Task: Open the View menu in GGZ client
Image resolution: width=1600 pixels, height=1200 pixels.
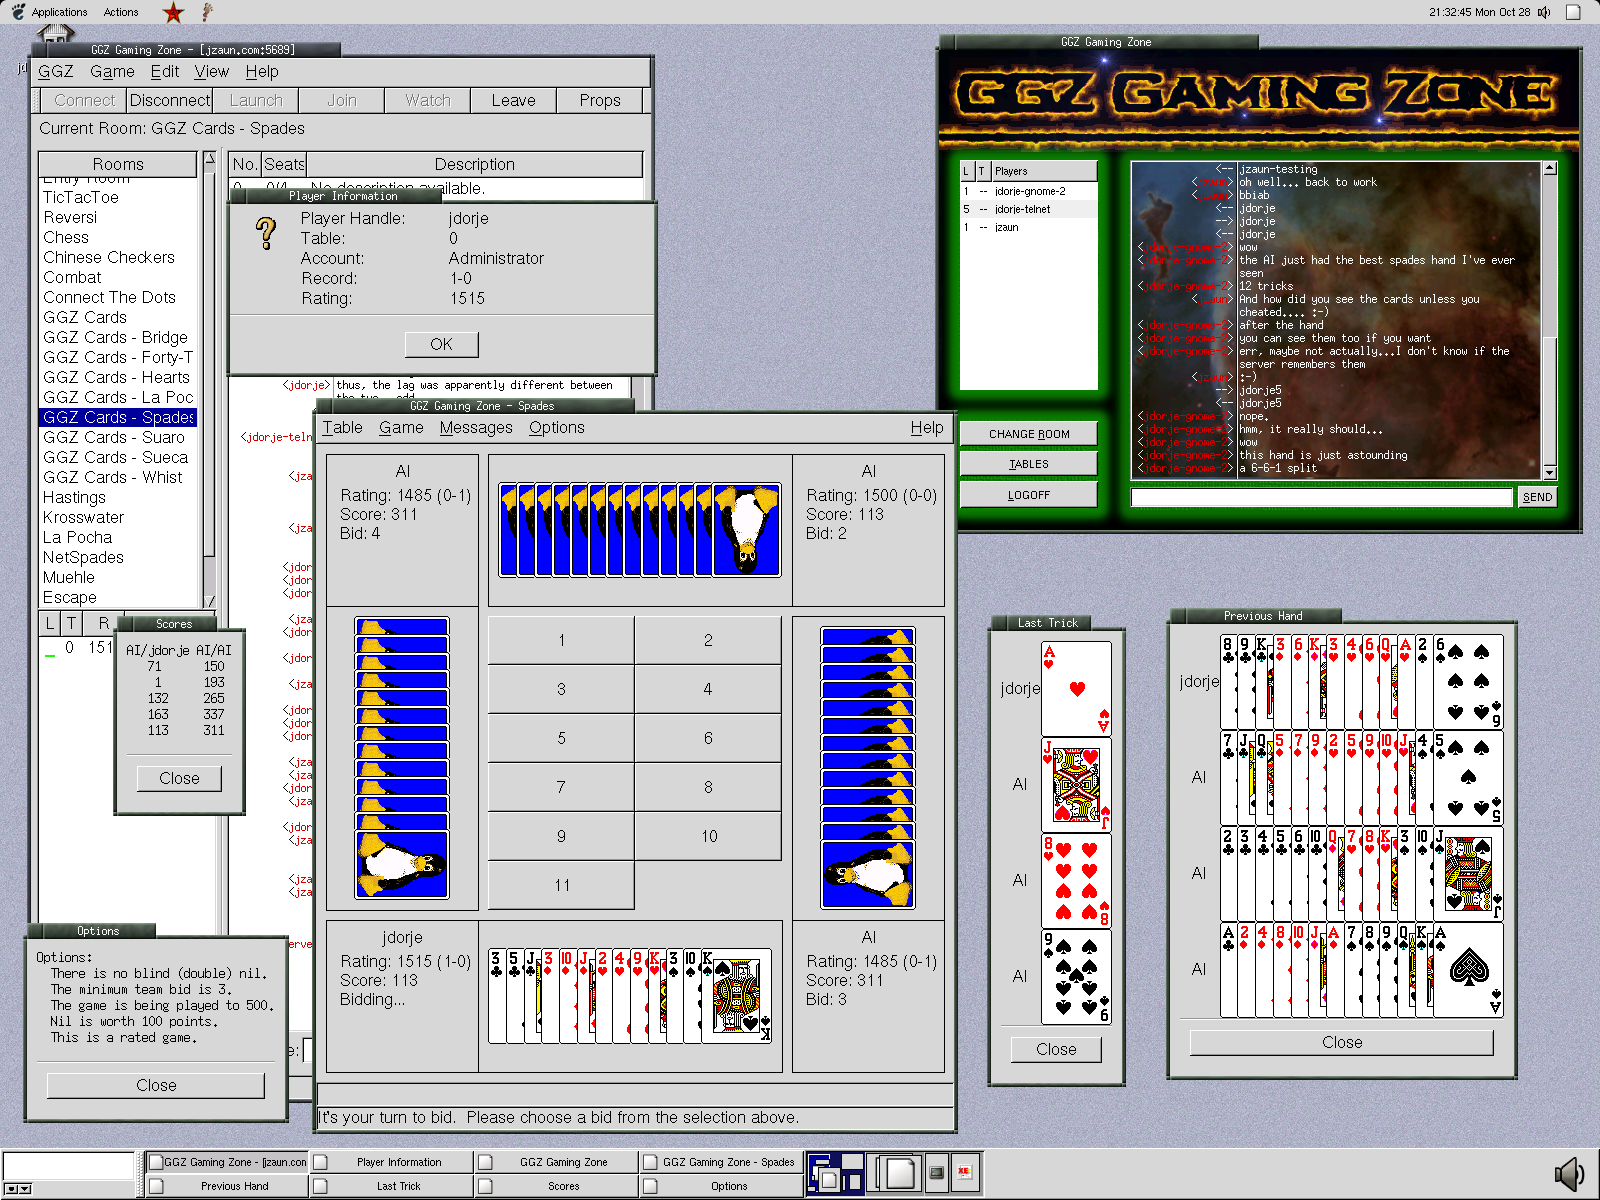Action: [x=211, y=72]
